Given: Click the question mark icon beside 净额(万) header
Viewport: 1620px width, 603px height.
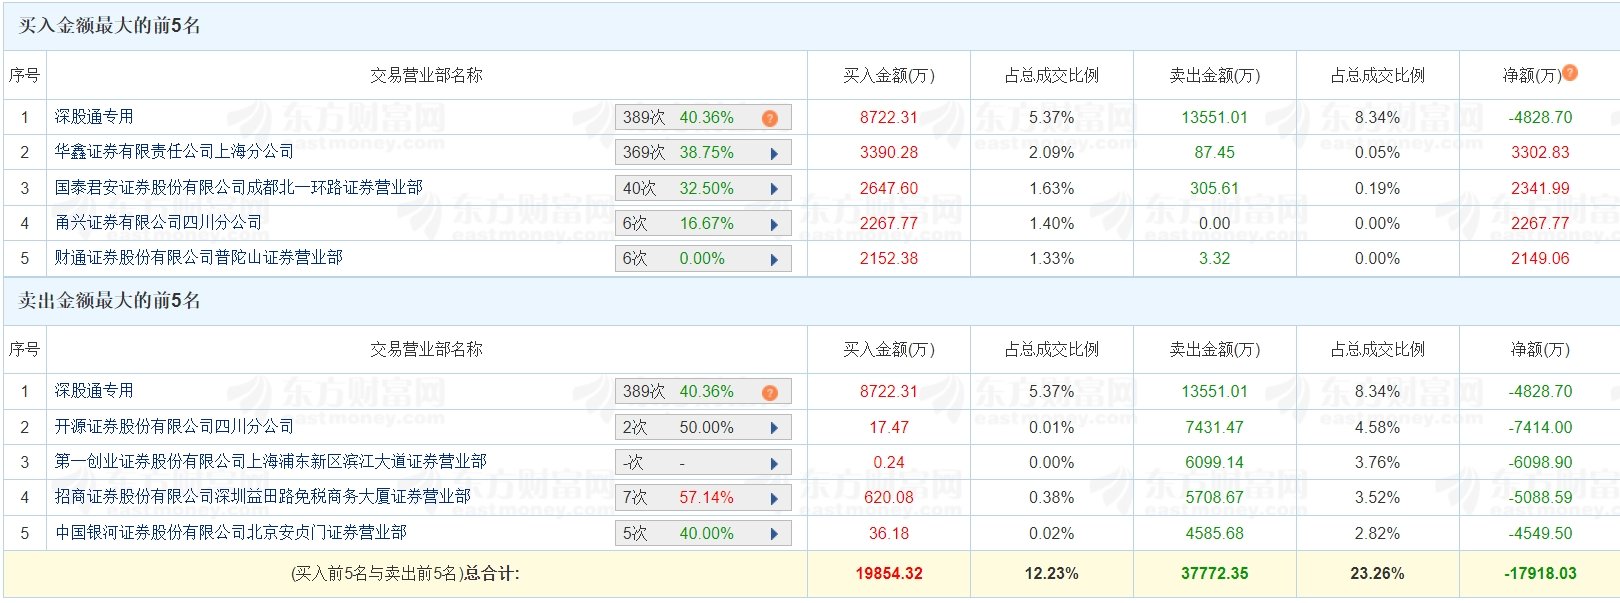Looking at the screenshot, I should tap(1570, 72).
